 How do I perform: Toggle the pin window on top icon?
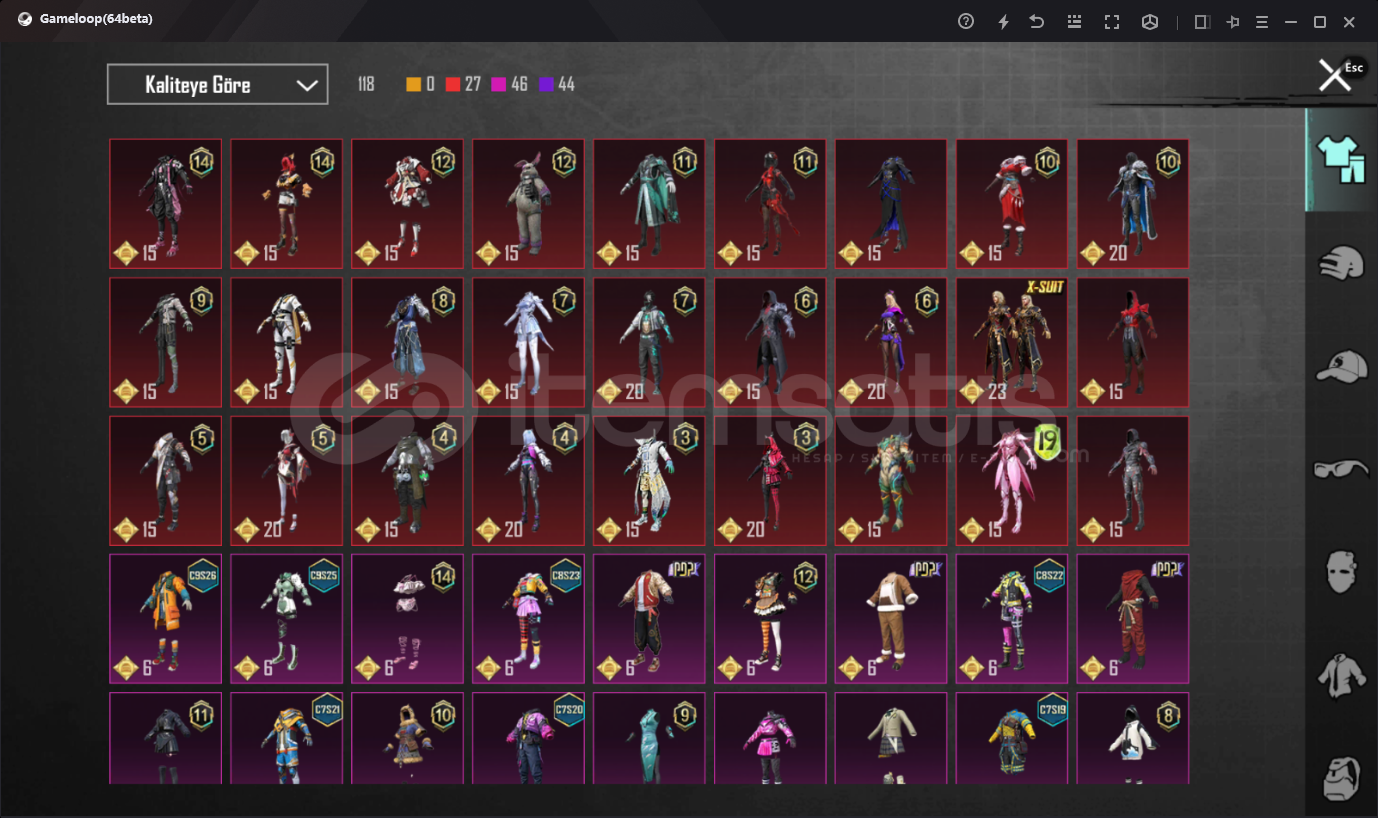[x=1233, y=21]
